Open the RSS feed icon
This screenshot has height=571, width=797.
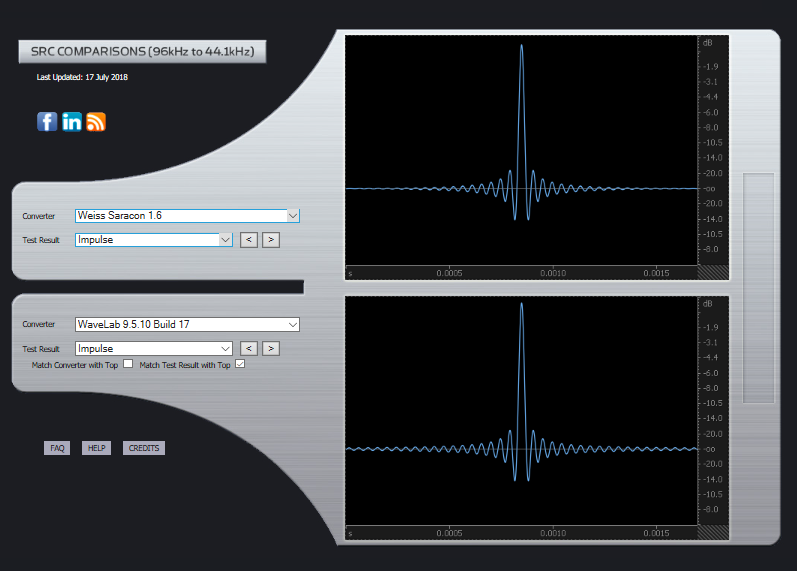pos(96,122)
